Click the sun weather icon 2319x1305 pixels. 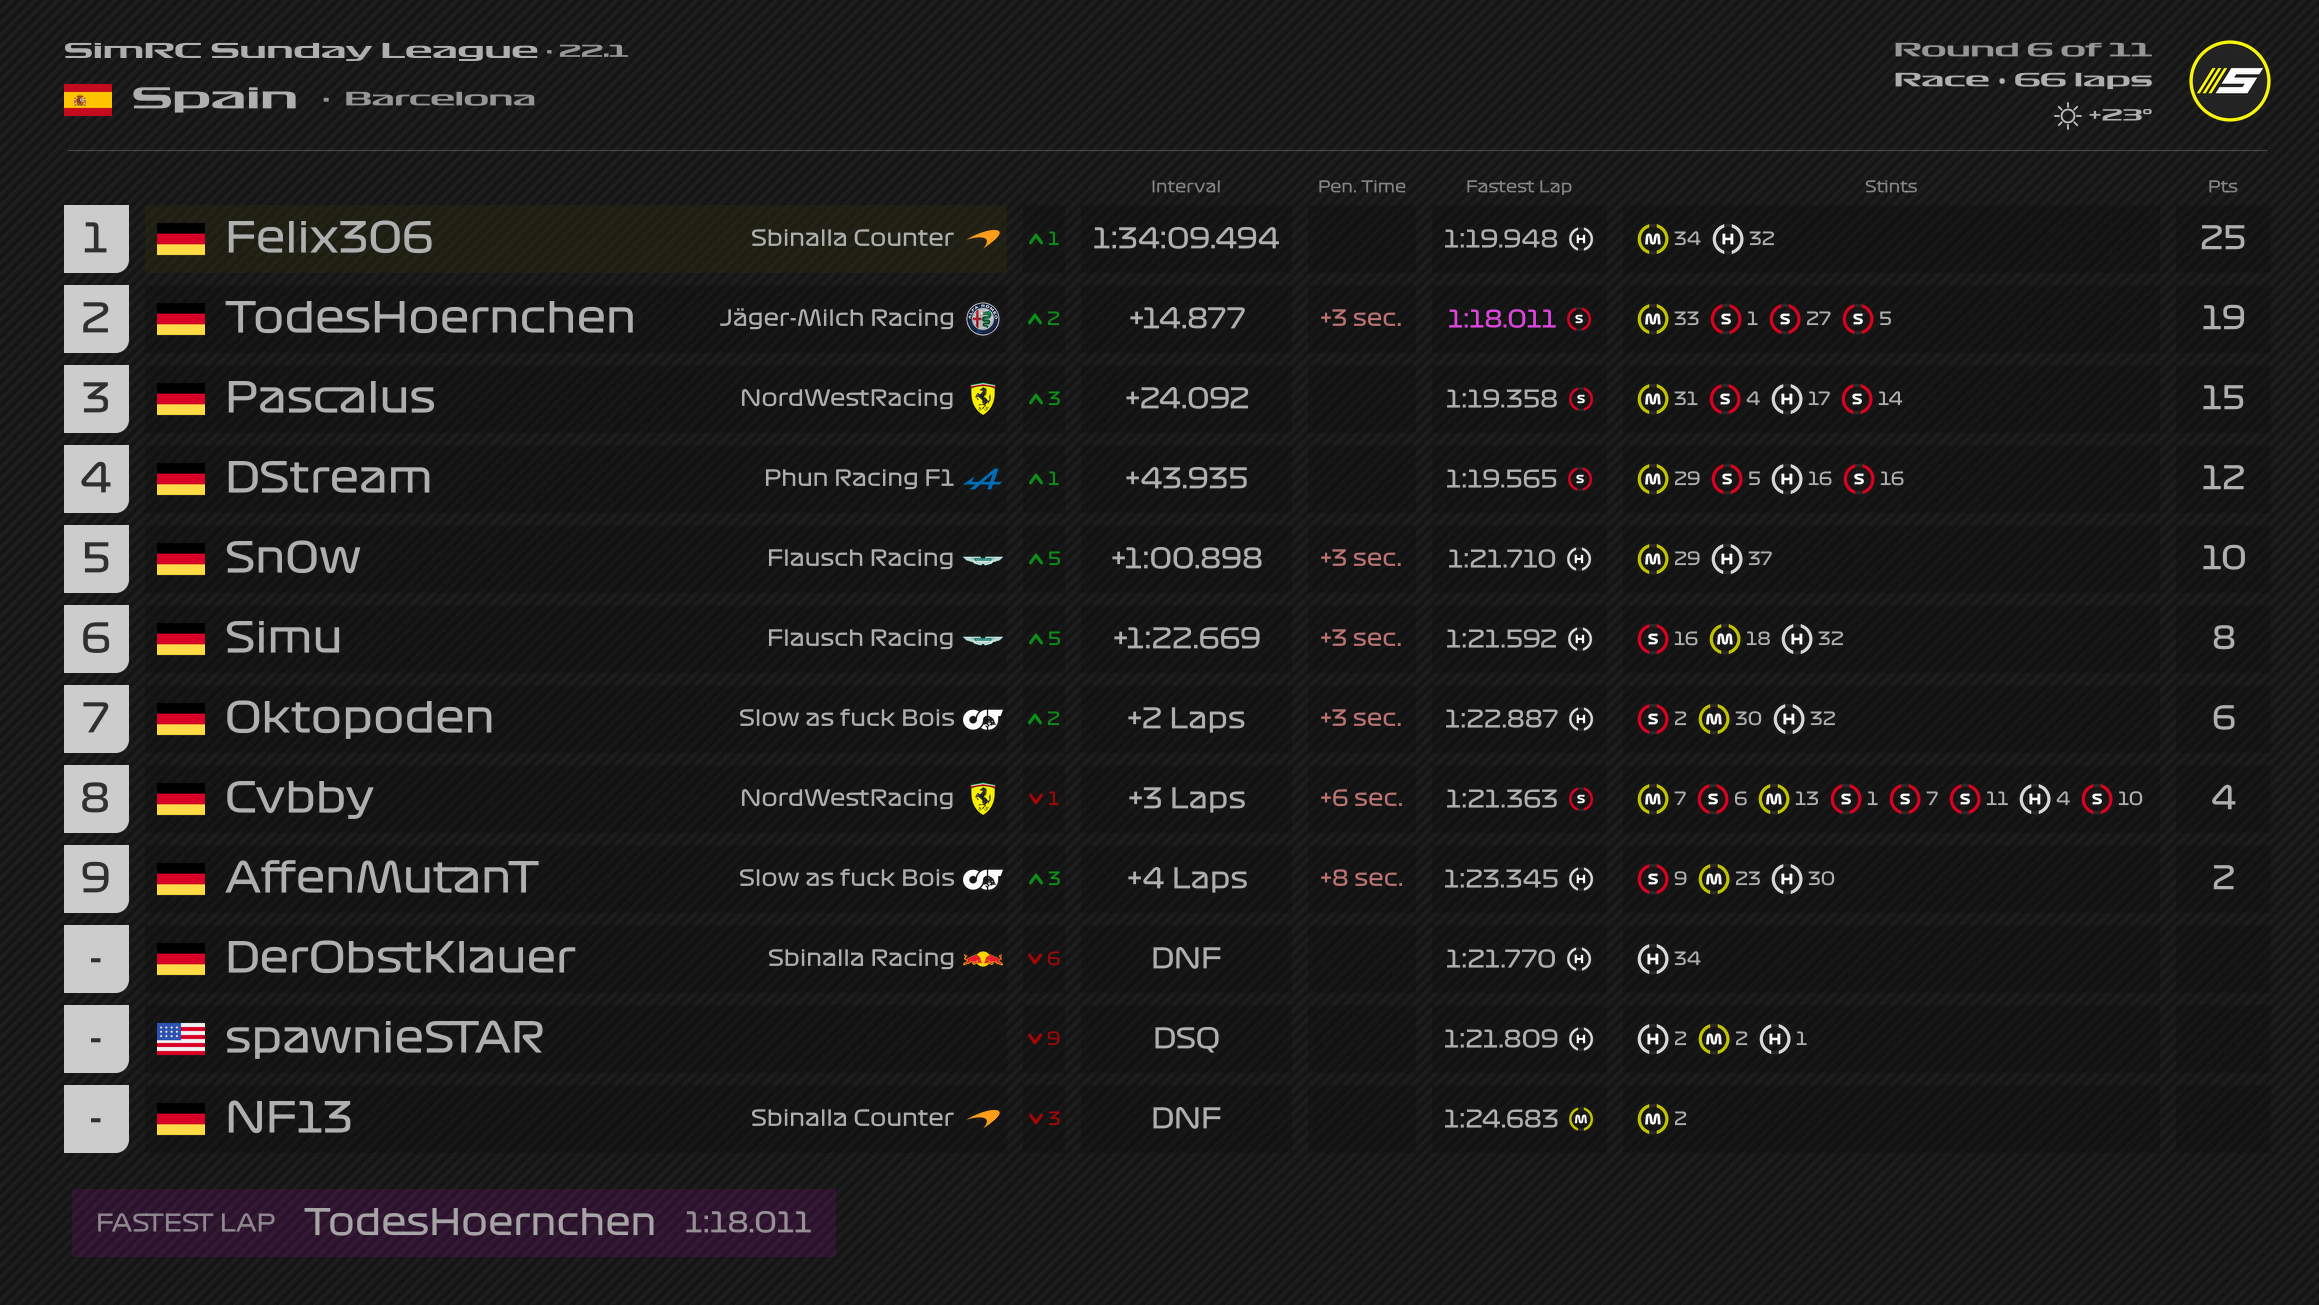pos(2066,116)
